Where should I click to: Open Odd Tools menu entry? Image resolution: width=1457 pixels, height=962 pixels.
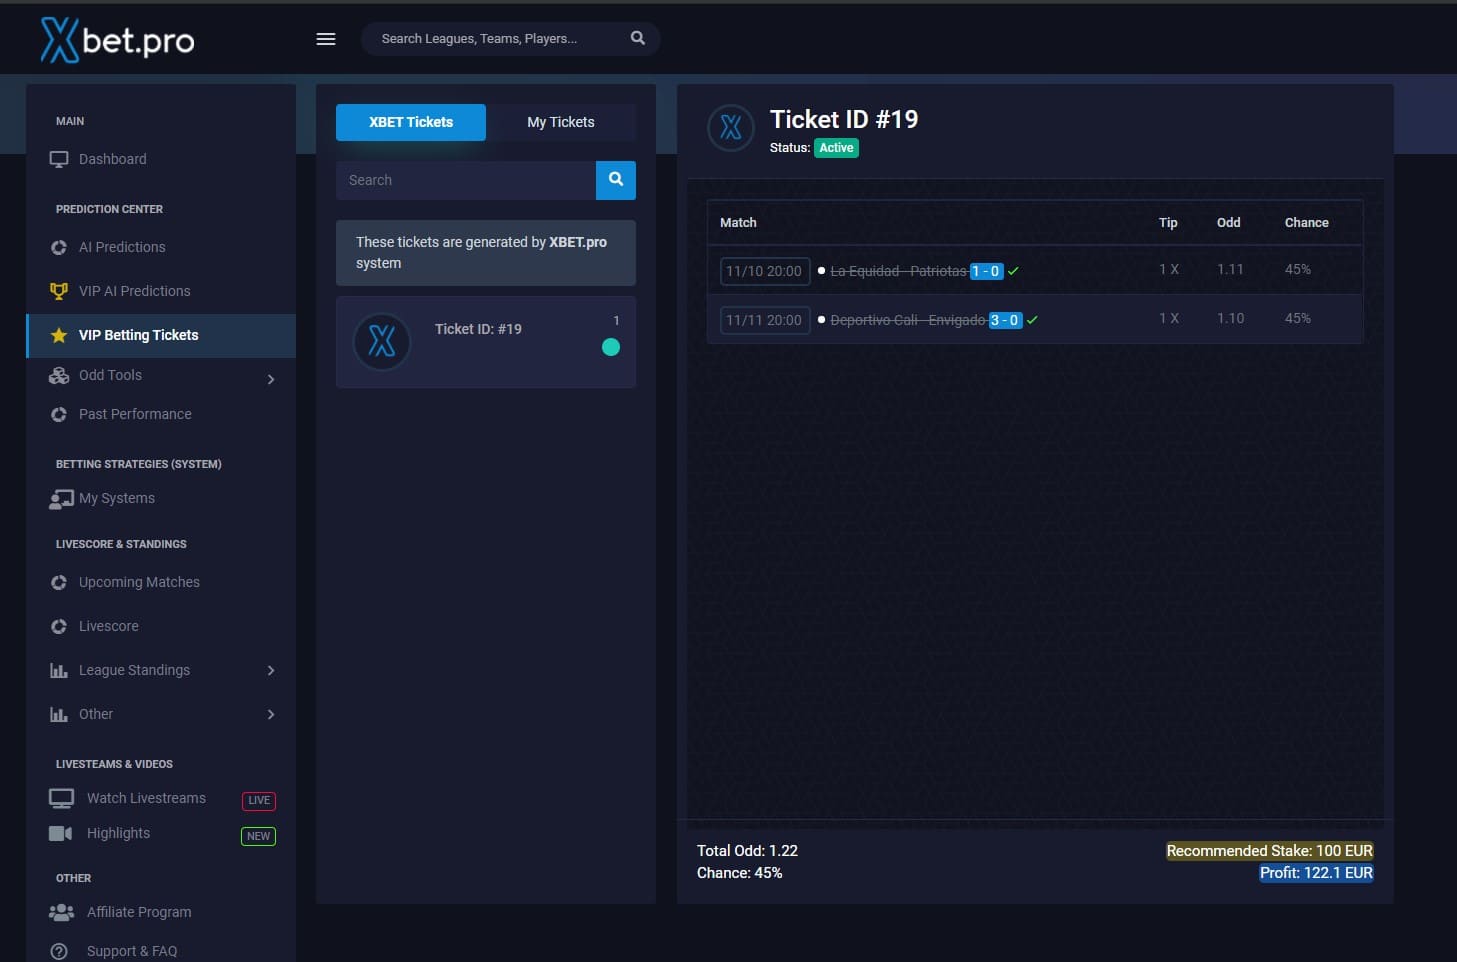coord(110,375)
